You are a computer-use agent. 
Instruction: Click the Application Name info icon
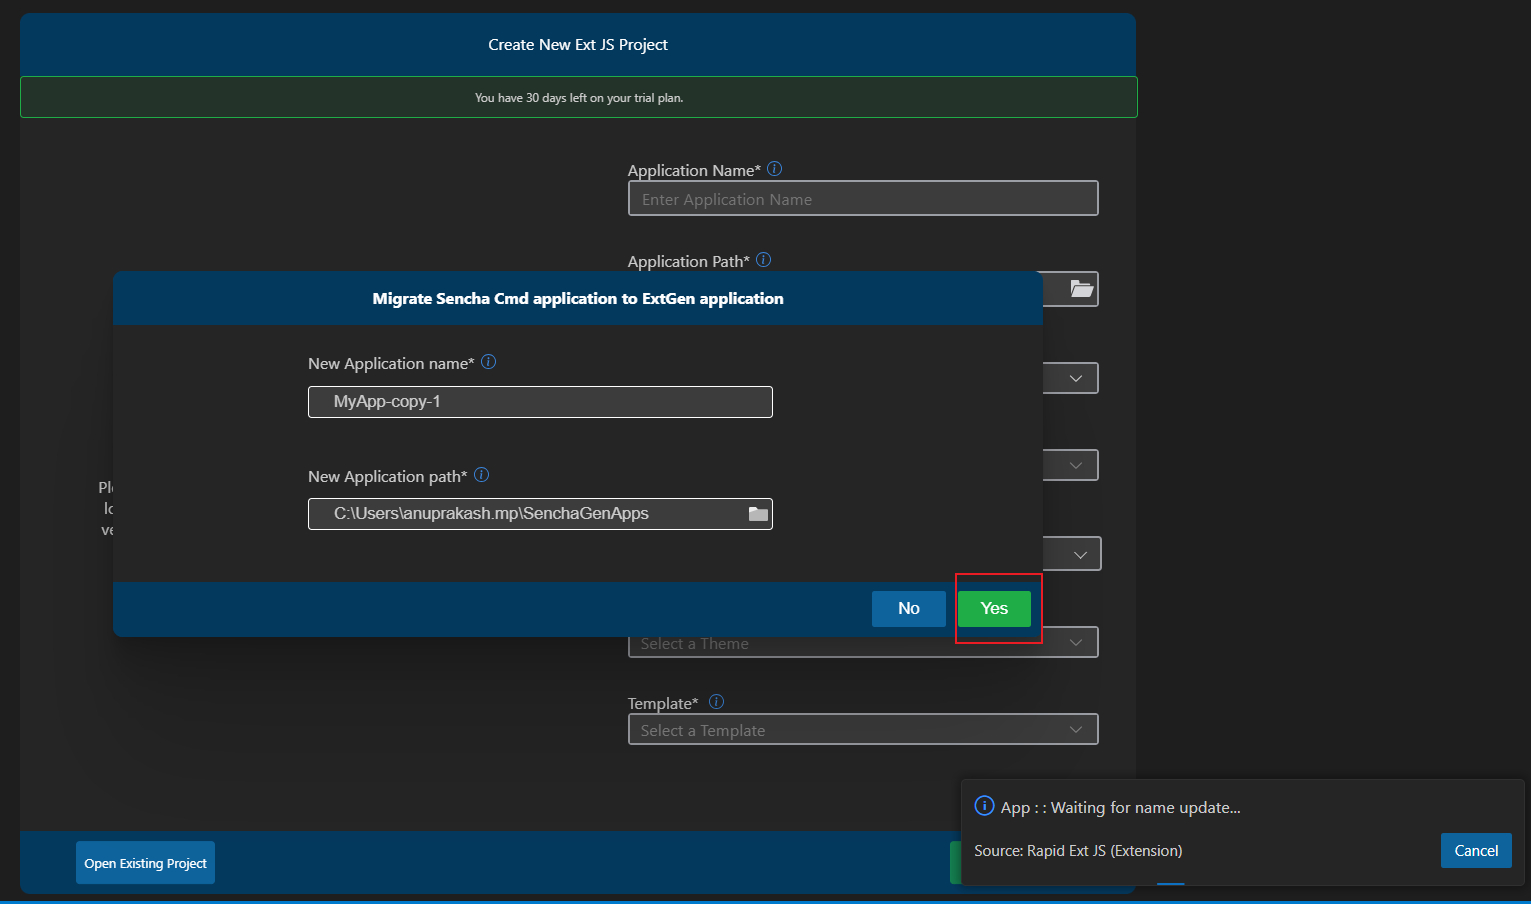tap(774, 169)
